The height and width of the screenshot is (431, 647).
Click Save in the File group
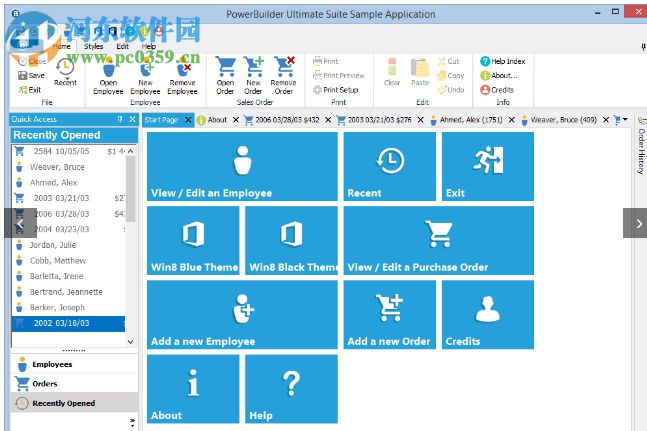pyautogui.click(x=31, y=75)
